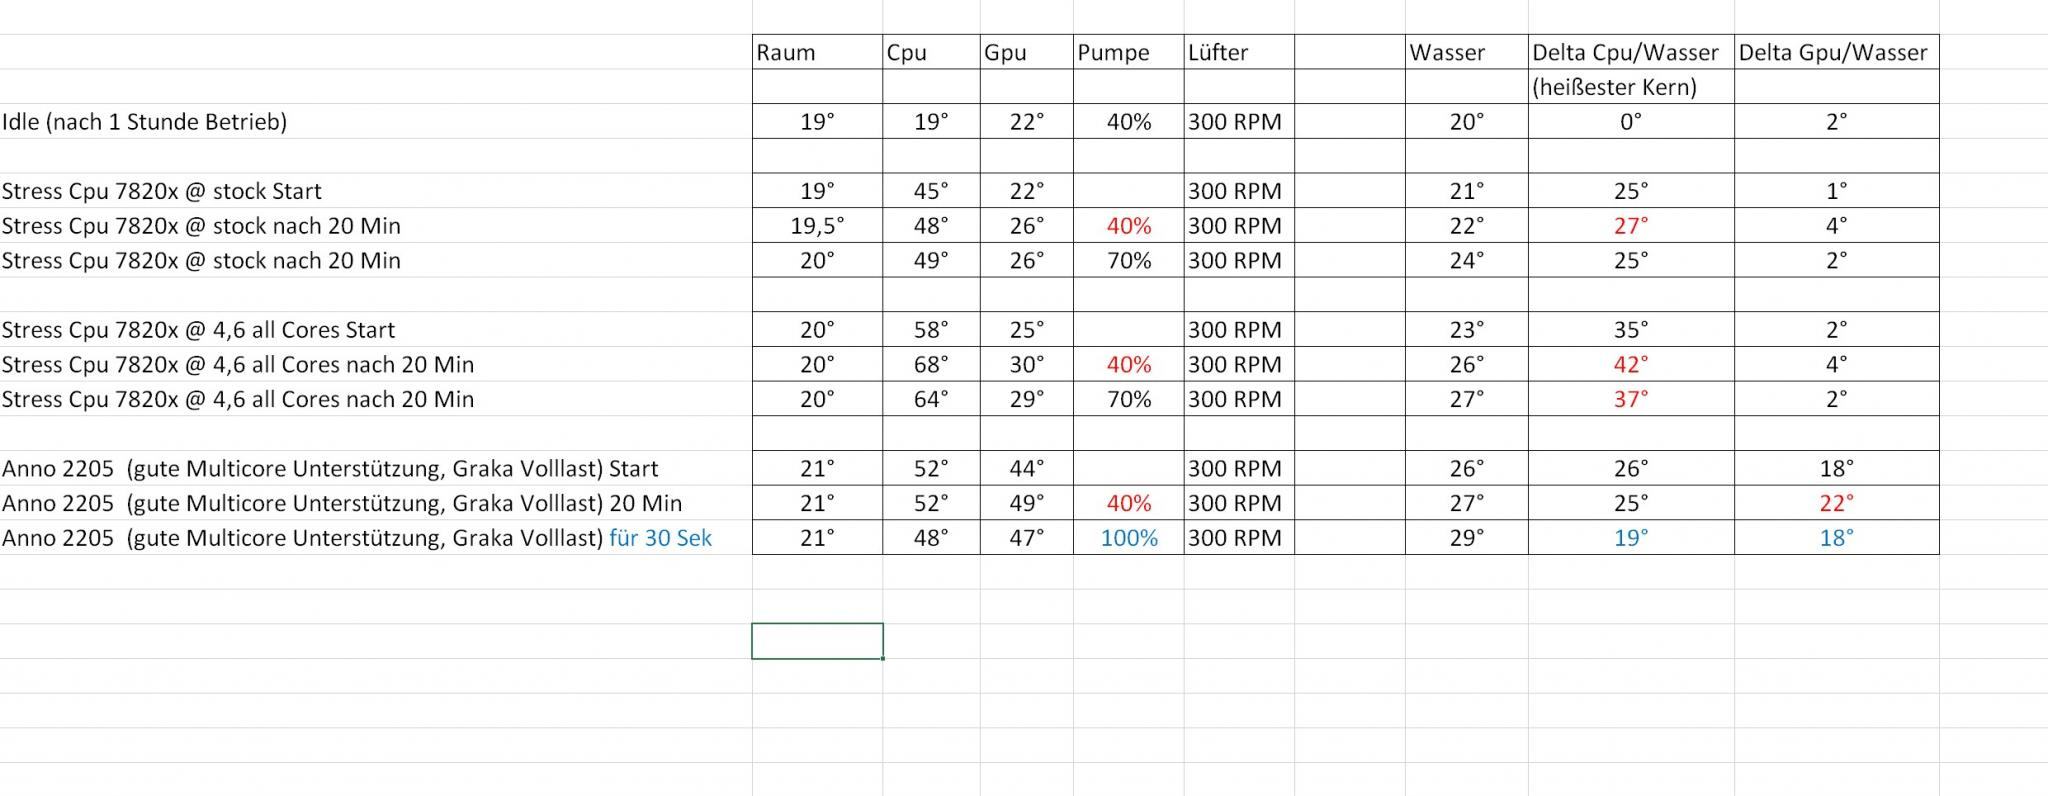2048x796 pixels.
Task: Select the Lüfter column header cell
Action: pos(1238,52)
